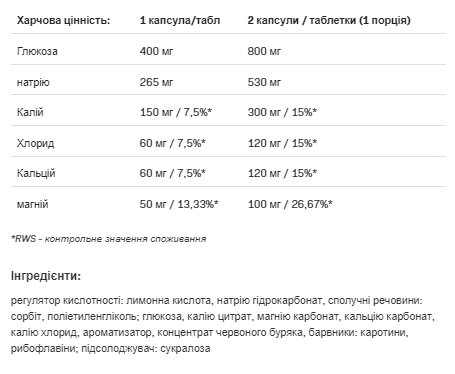The width and height of the screenshot is (455, 374).
Task: Select the 'Калій' row label
Action: [x=30, y=112]
